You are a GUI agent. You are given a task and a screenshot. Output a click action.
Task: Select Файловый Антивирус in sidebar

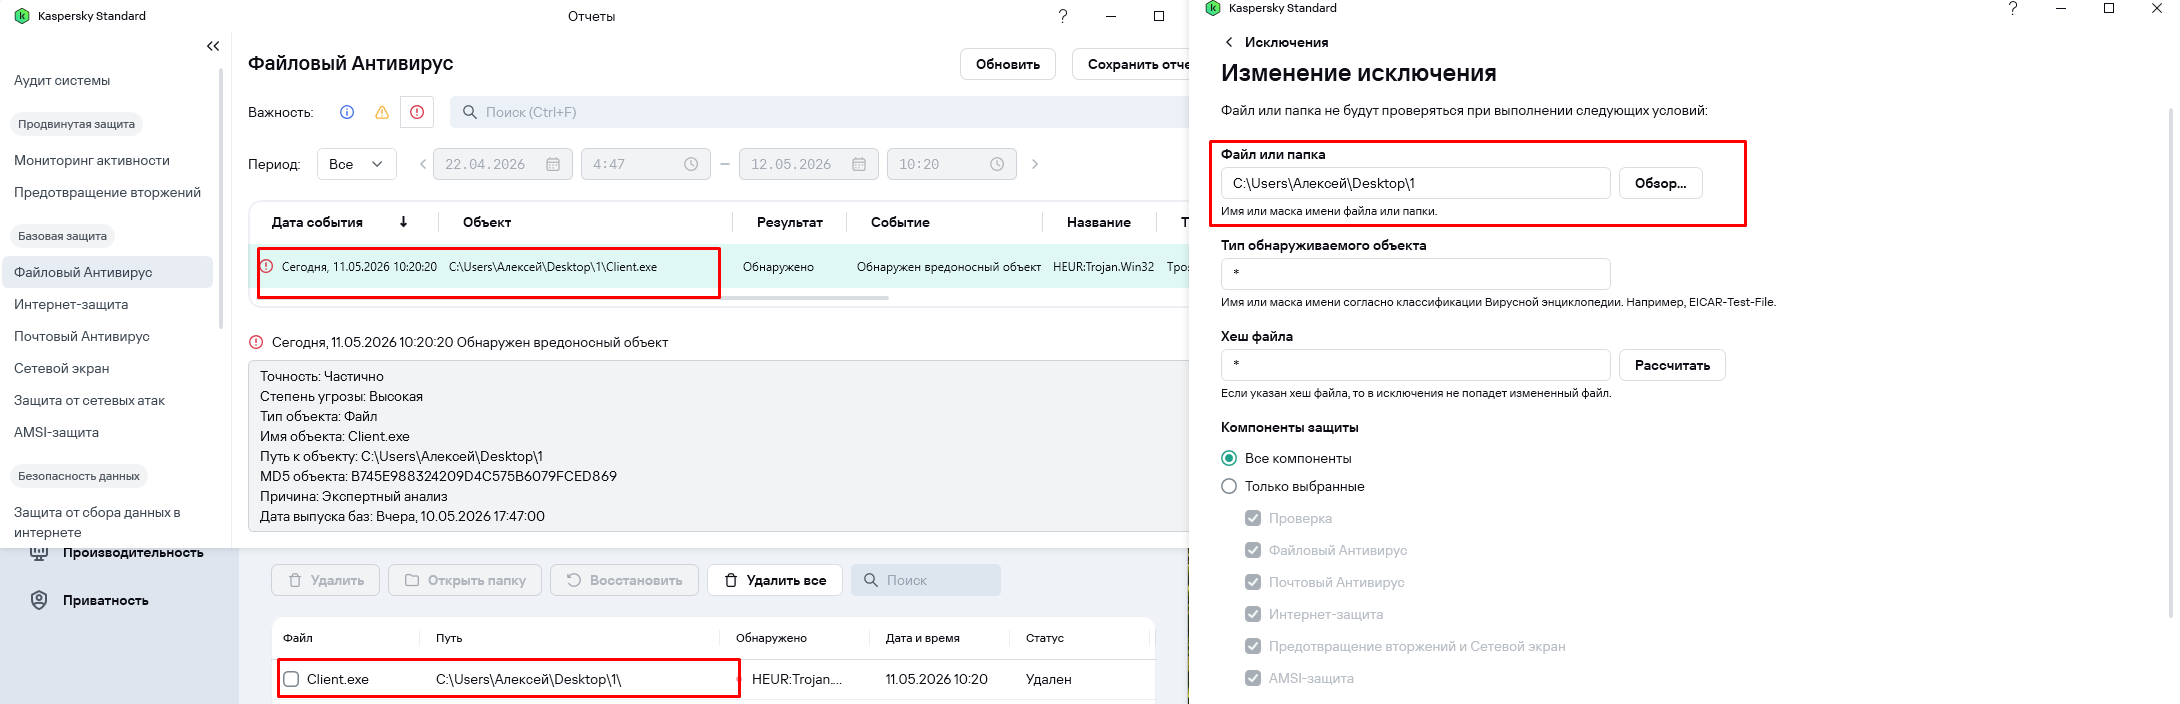click(107, 272)
